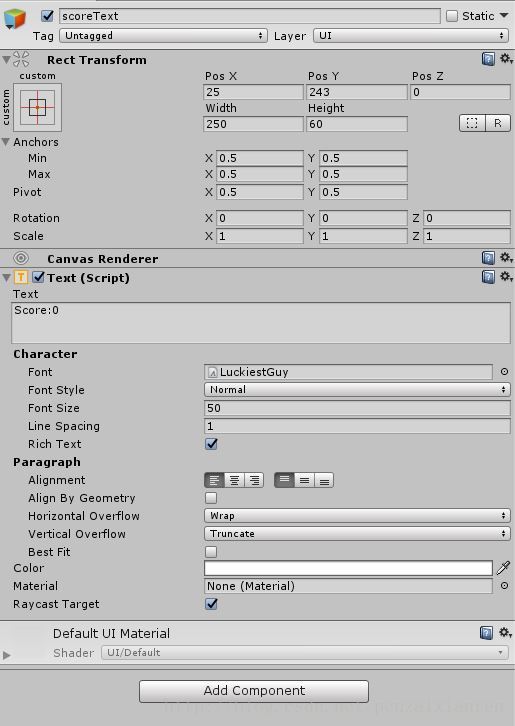Open Rect Transform gear settings menu

(506, 59)
